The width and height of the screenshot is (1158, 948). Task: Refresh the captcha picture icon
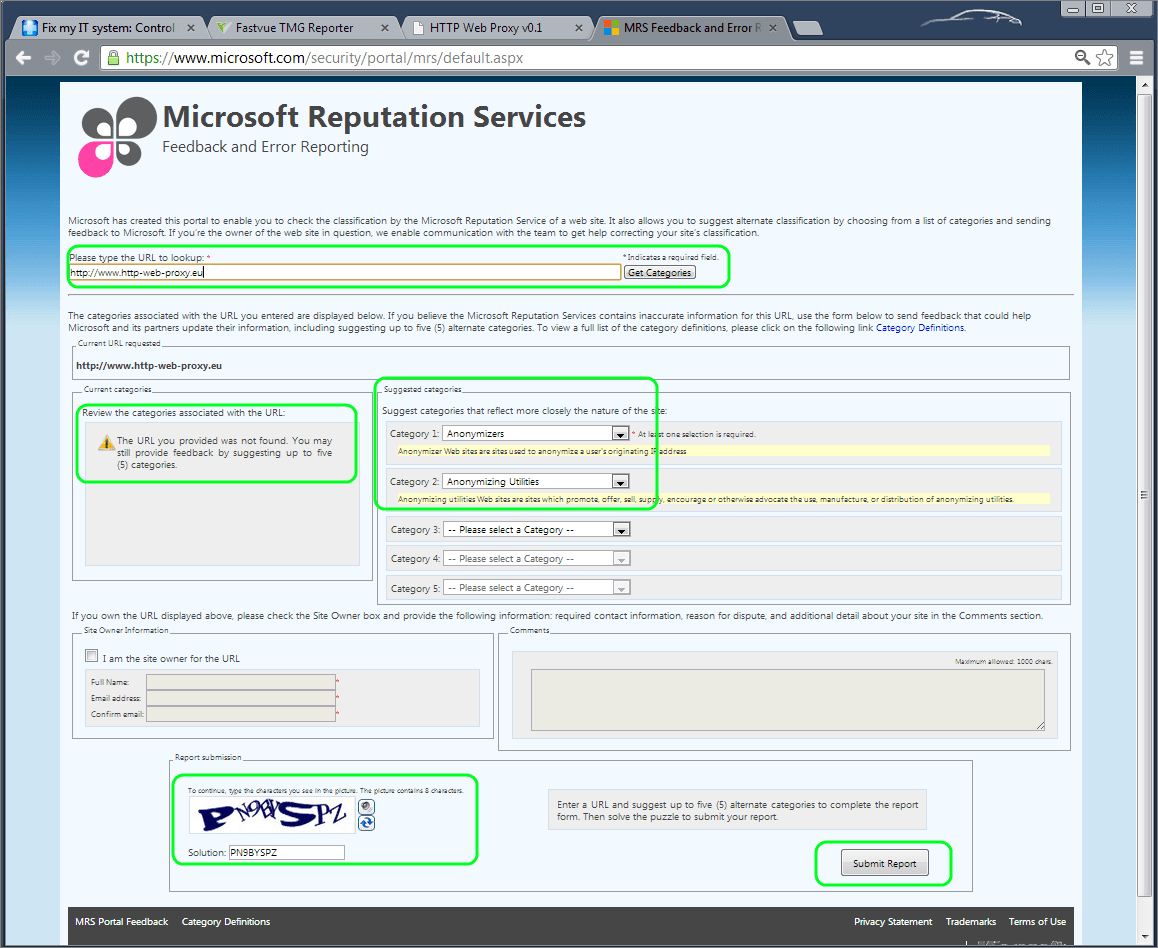(366, 823)
